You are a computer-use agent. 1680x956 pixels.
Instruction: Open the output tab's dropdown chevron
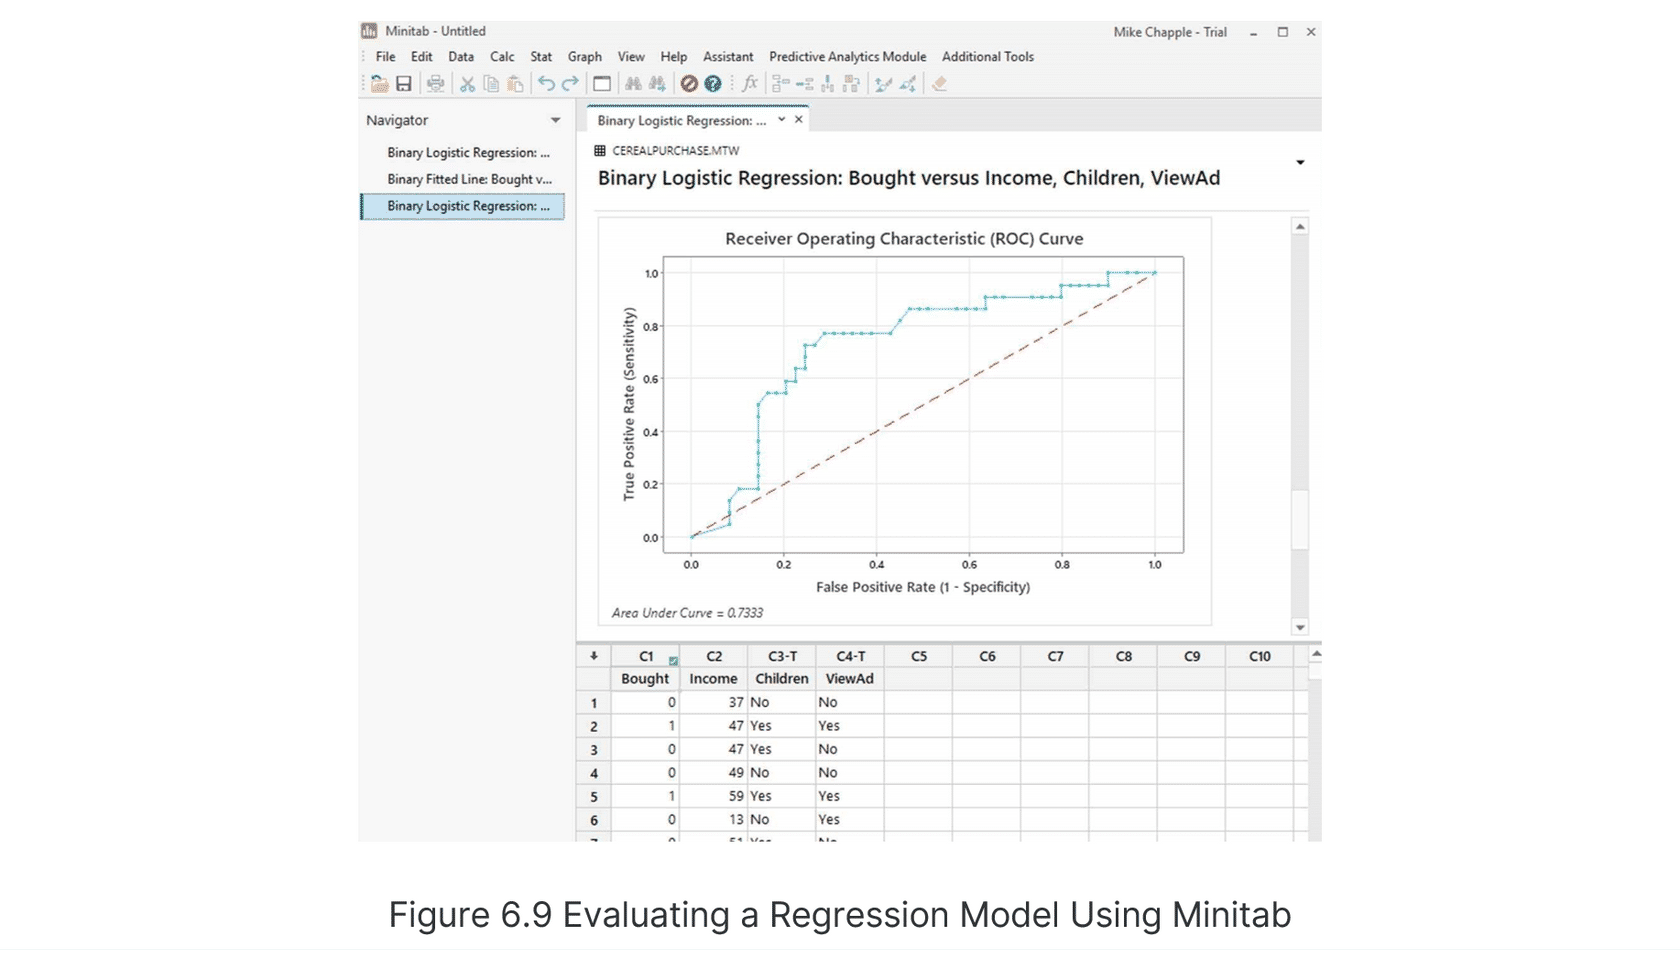coord(782,120)
